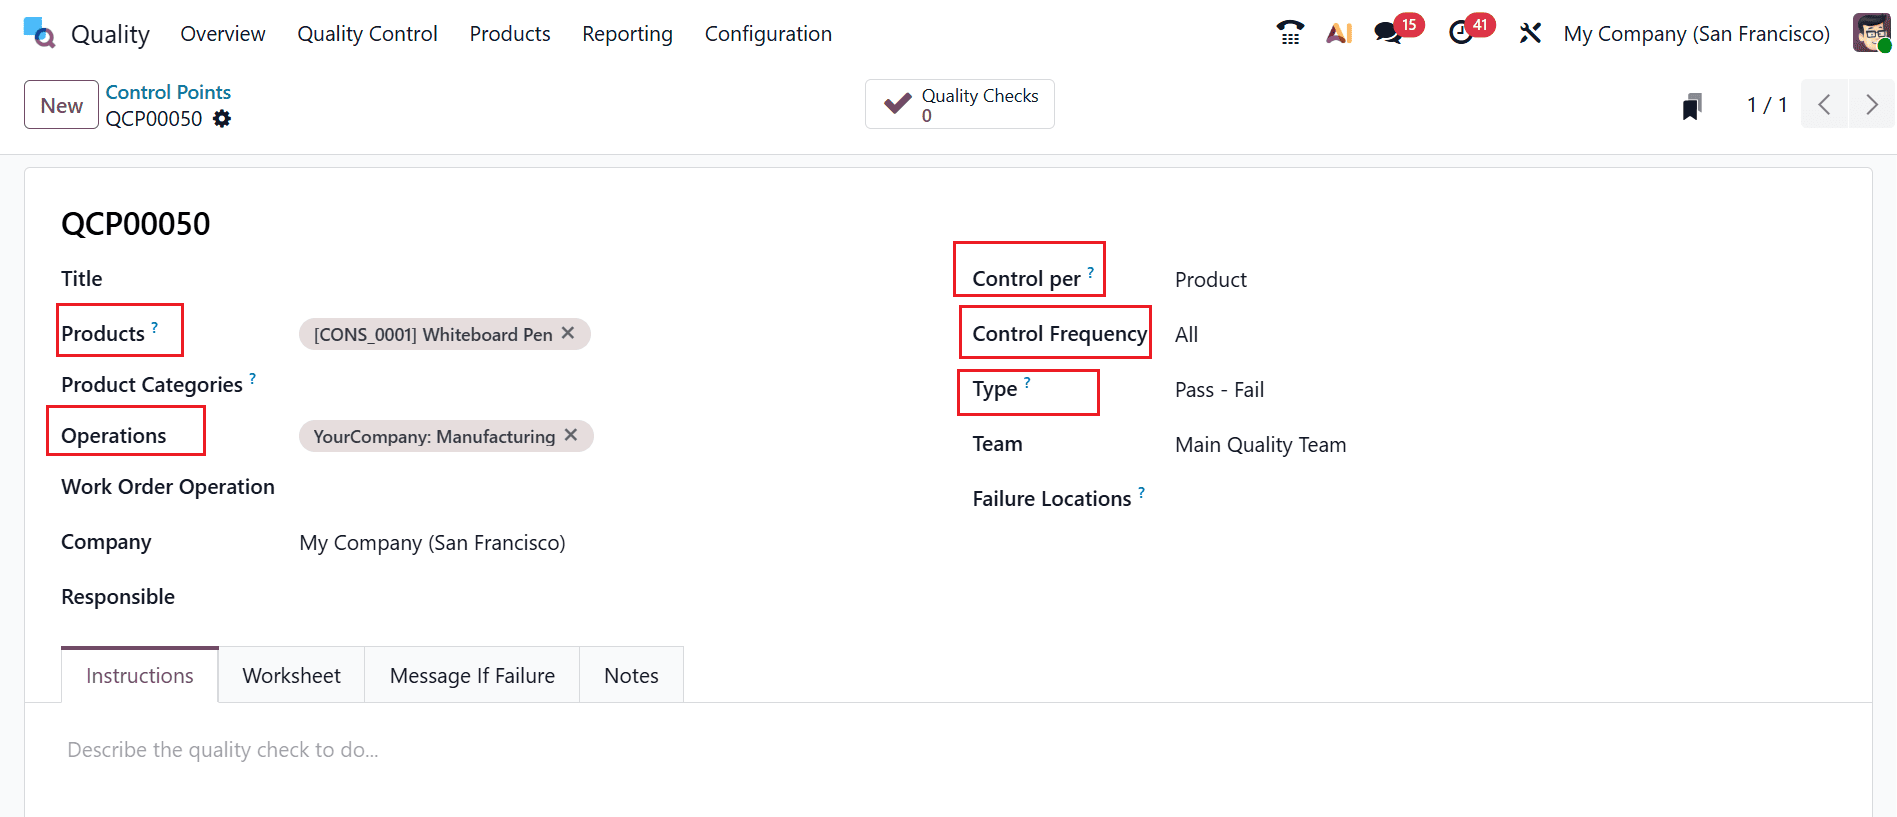1897x817 pixels.
Task: Open the conversations messages icon
Action: pyautogui.click(x=1389, y=33)
